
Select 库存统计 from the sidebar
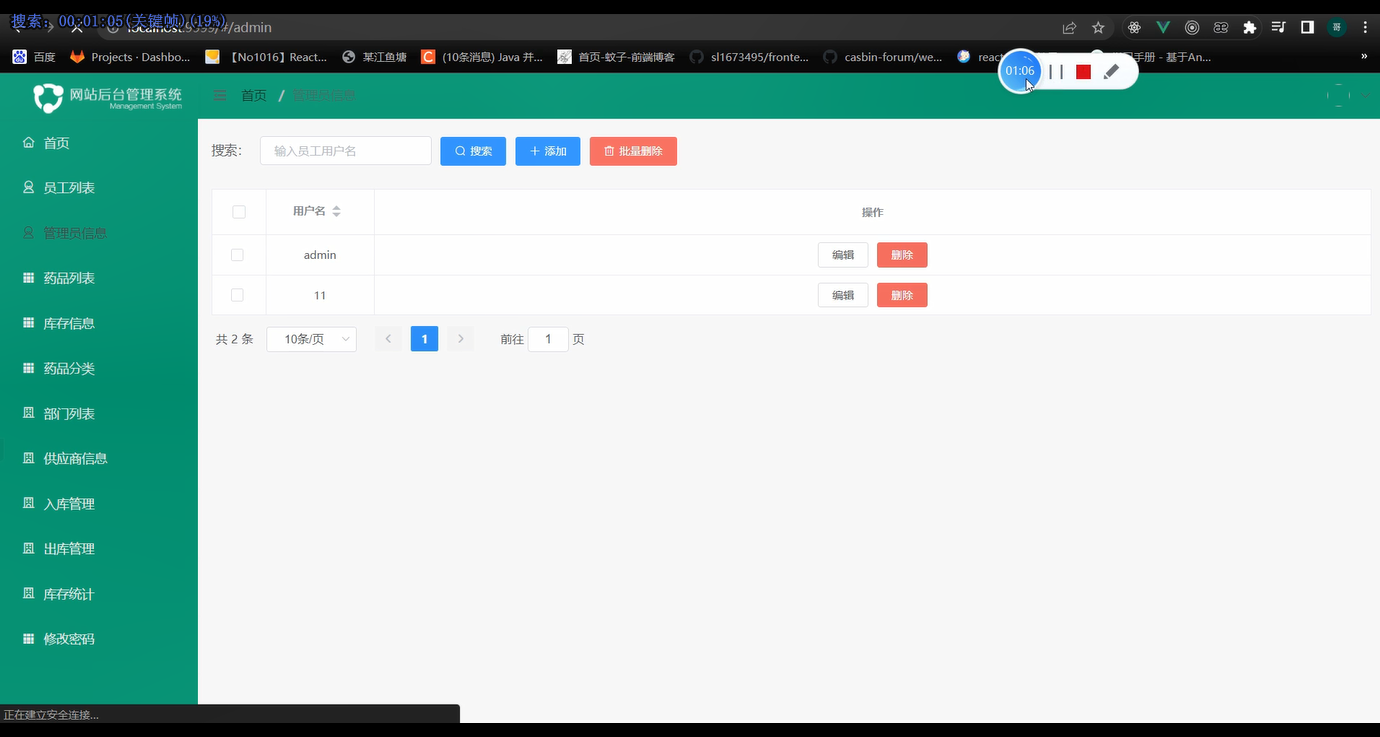(70, 593)
